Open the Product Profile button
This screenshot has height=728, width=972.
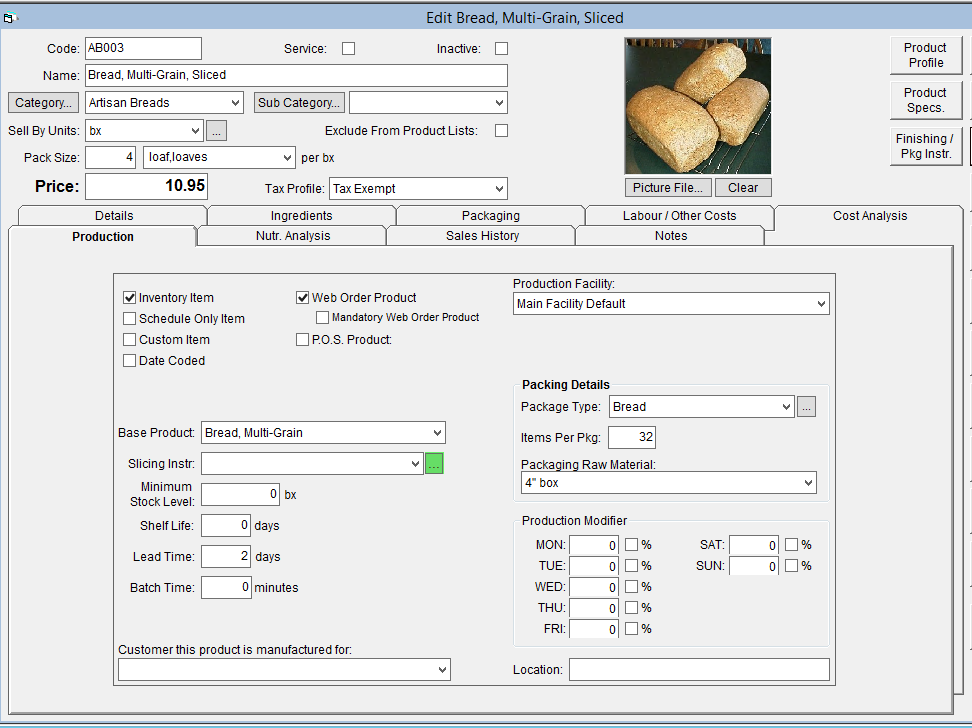click(926, 55)
